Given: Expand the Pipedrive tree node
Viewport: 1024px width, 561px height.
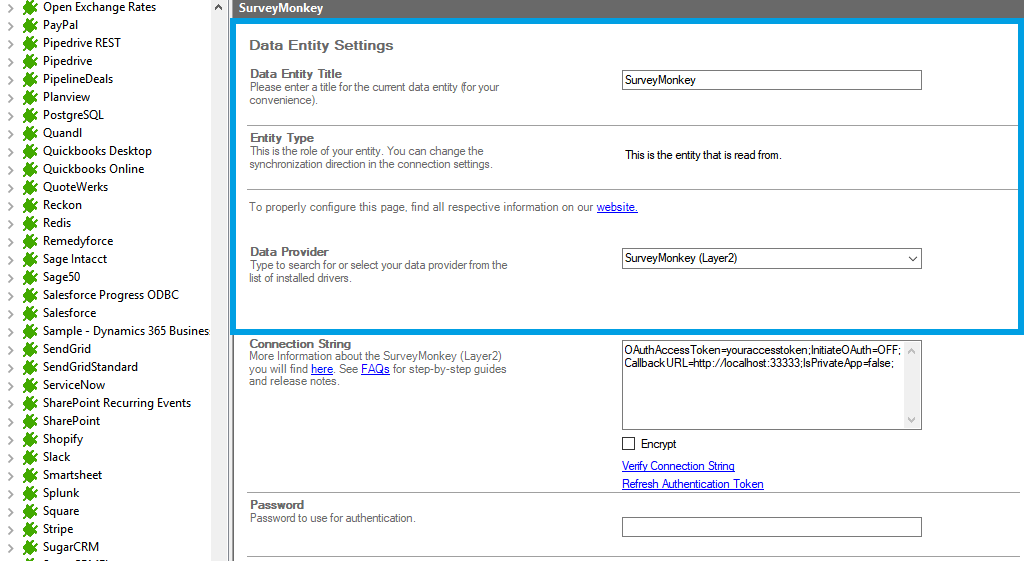Looking at the screenshot, I should 10,62.
